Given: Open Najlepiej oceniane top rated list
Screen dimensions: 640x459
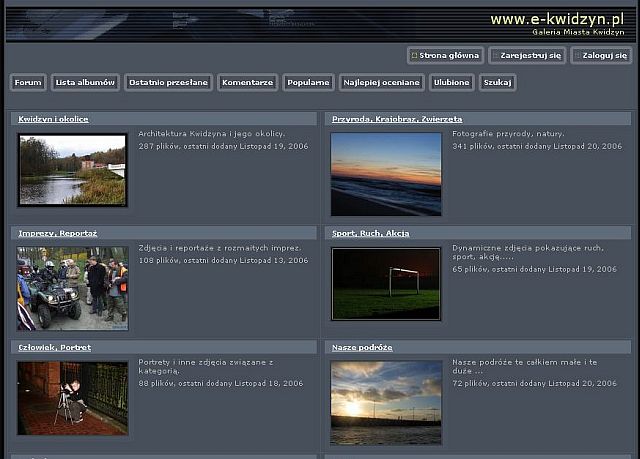Looking at the screenshot, I should (x=381, y=83).
